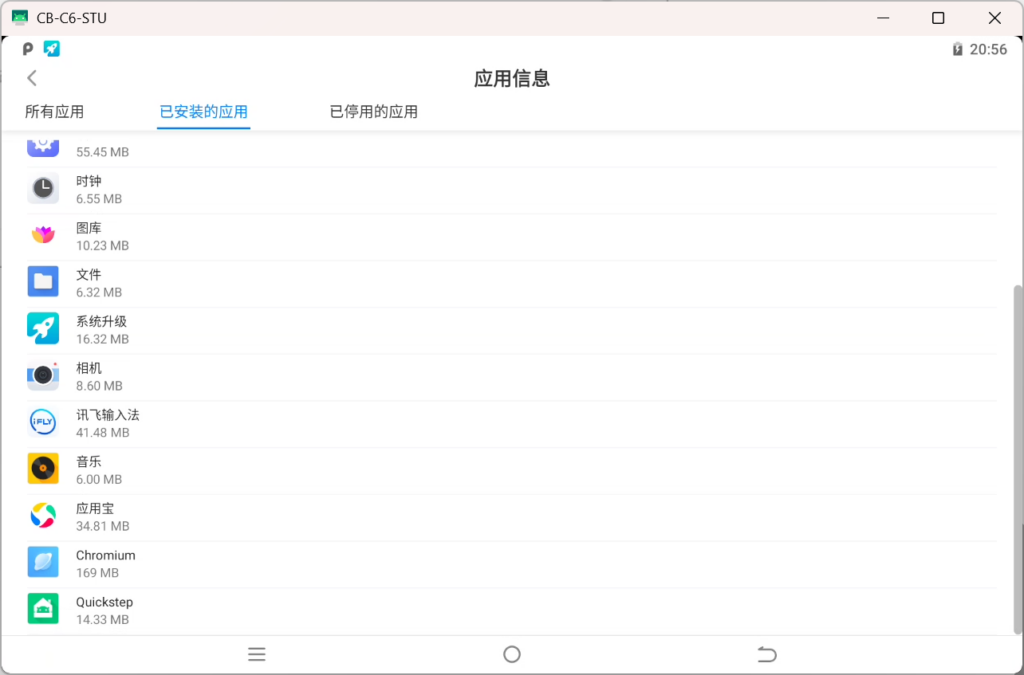The height and width of the screenshot is (675, 1024).
Task: Open the Chromium app icon
Action: pyautogui.click(x=43, y=562)
